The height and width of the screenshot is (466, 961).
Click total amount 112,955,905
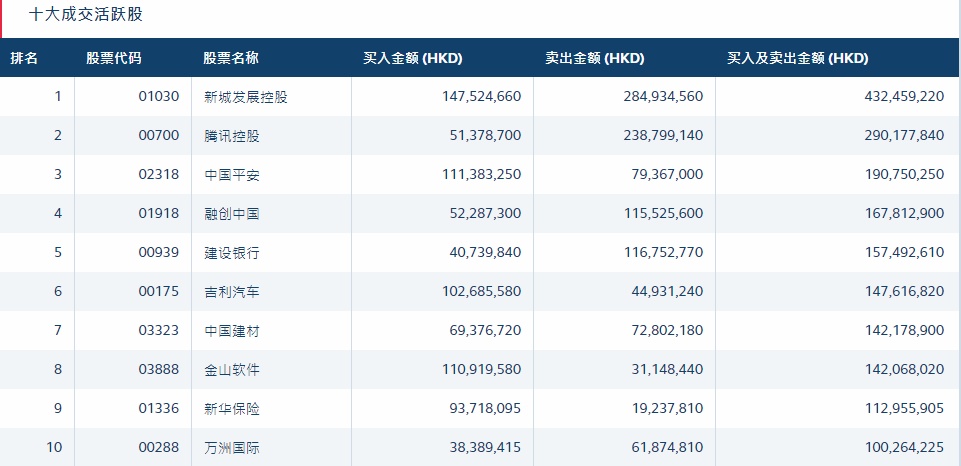pos(905,408)
